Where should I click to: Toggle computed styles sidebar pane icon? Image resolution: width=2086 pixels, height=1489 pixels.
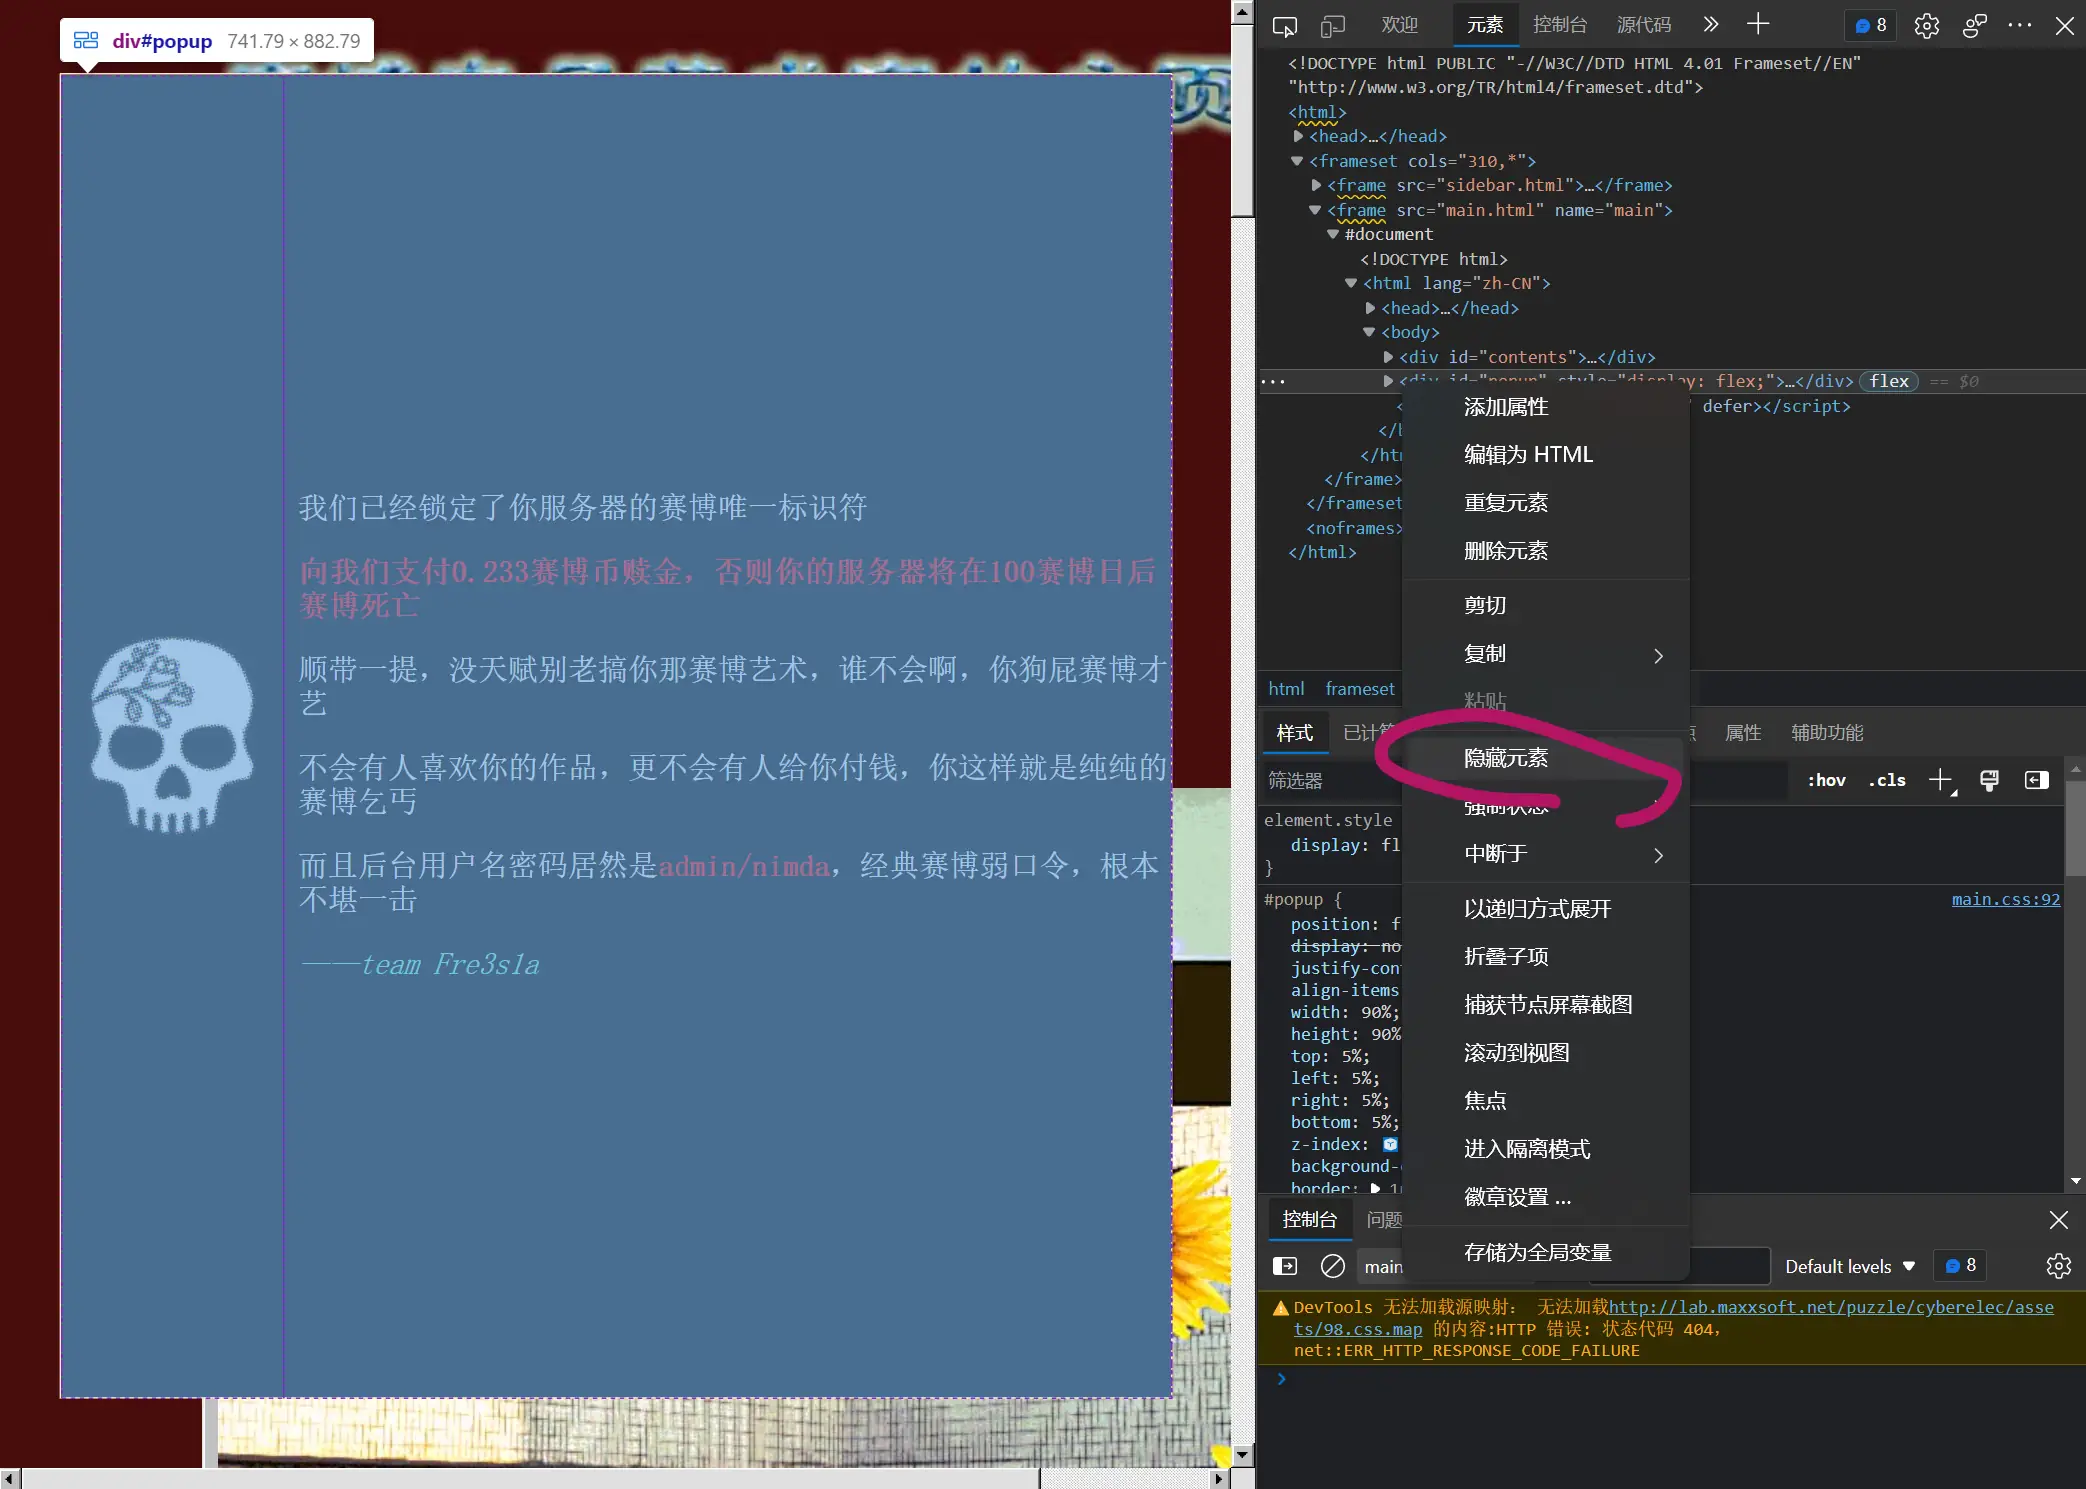pyautogui.click(x=2036, y=780)
